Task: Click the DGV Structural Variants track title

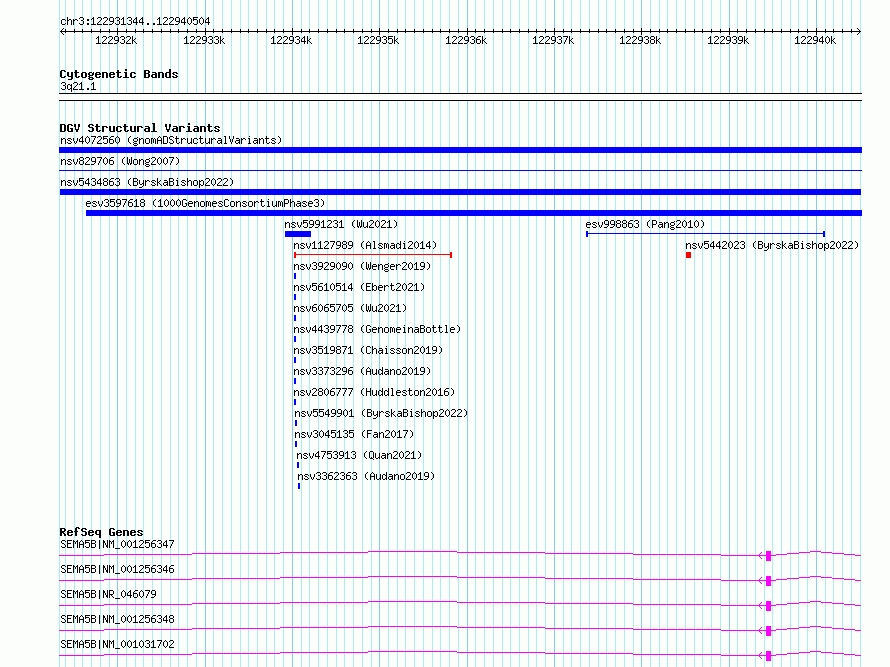Action: tap(140, 128)
